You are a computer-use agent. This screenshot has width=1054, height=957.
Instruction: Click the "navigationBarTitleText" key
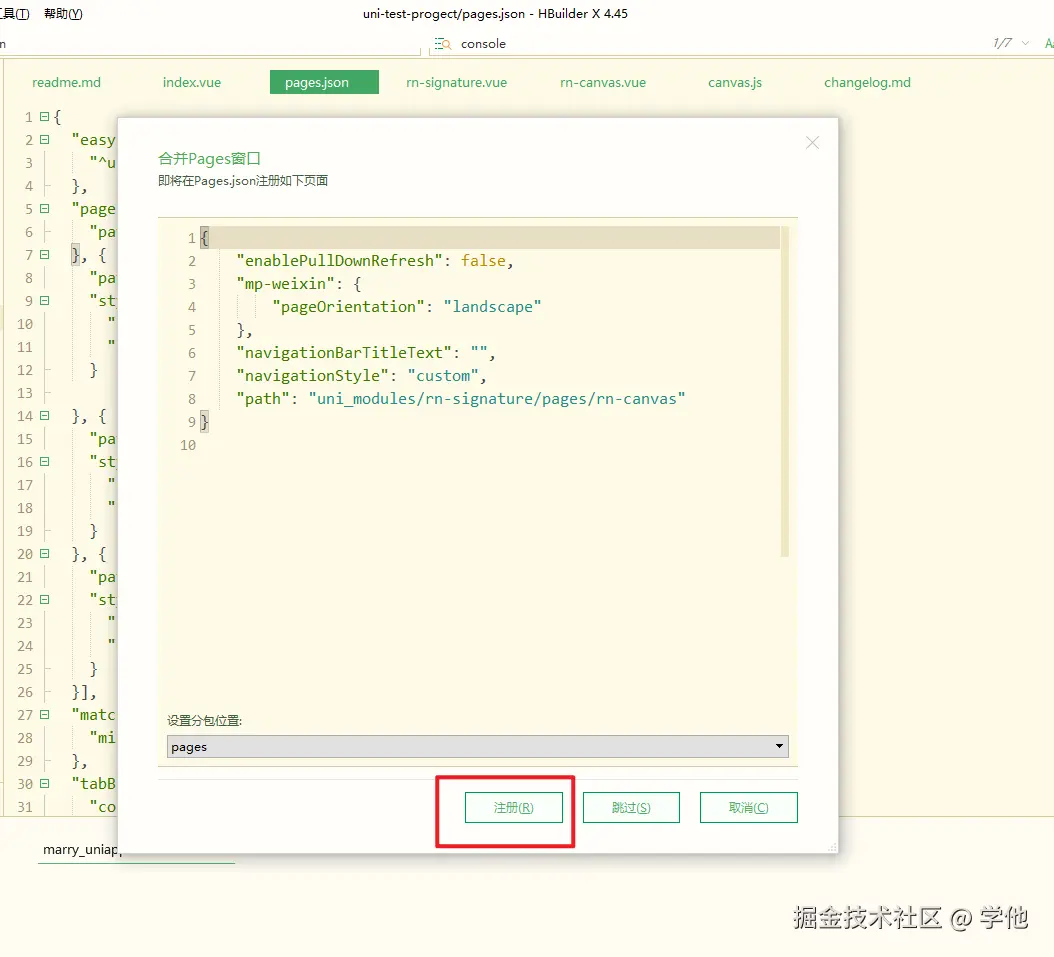(x=343, y=353)
